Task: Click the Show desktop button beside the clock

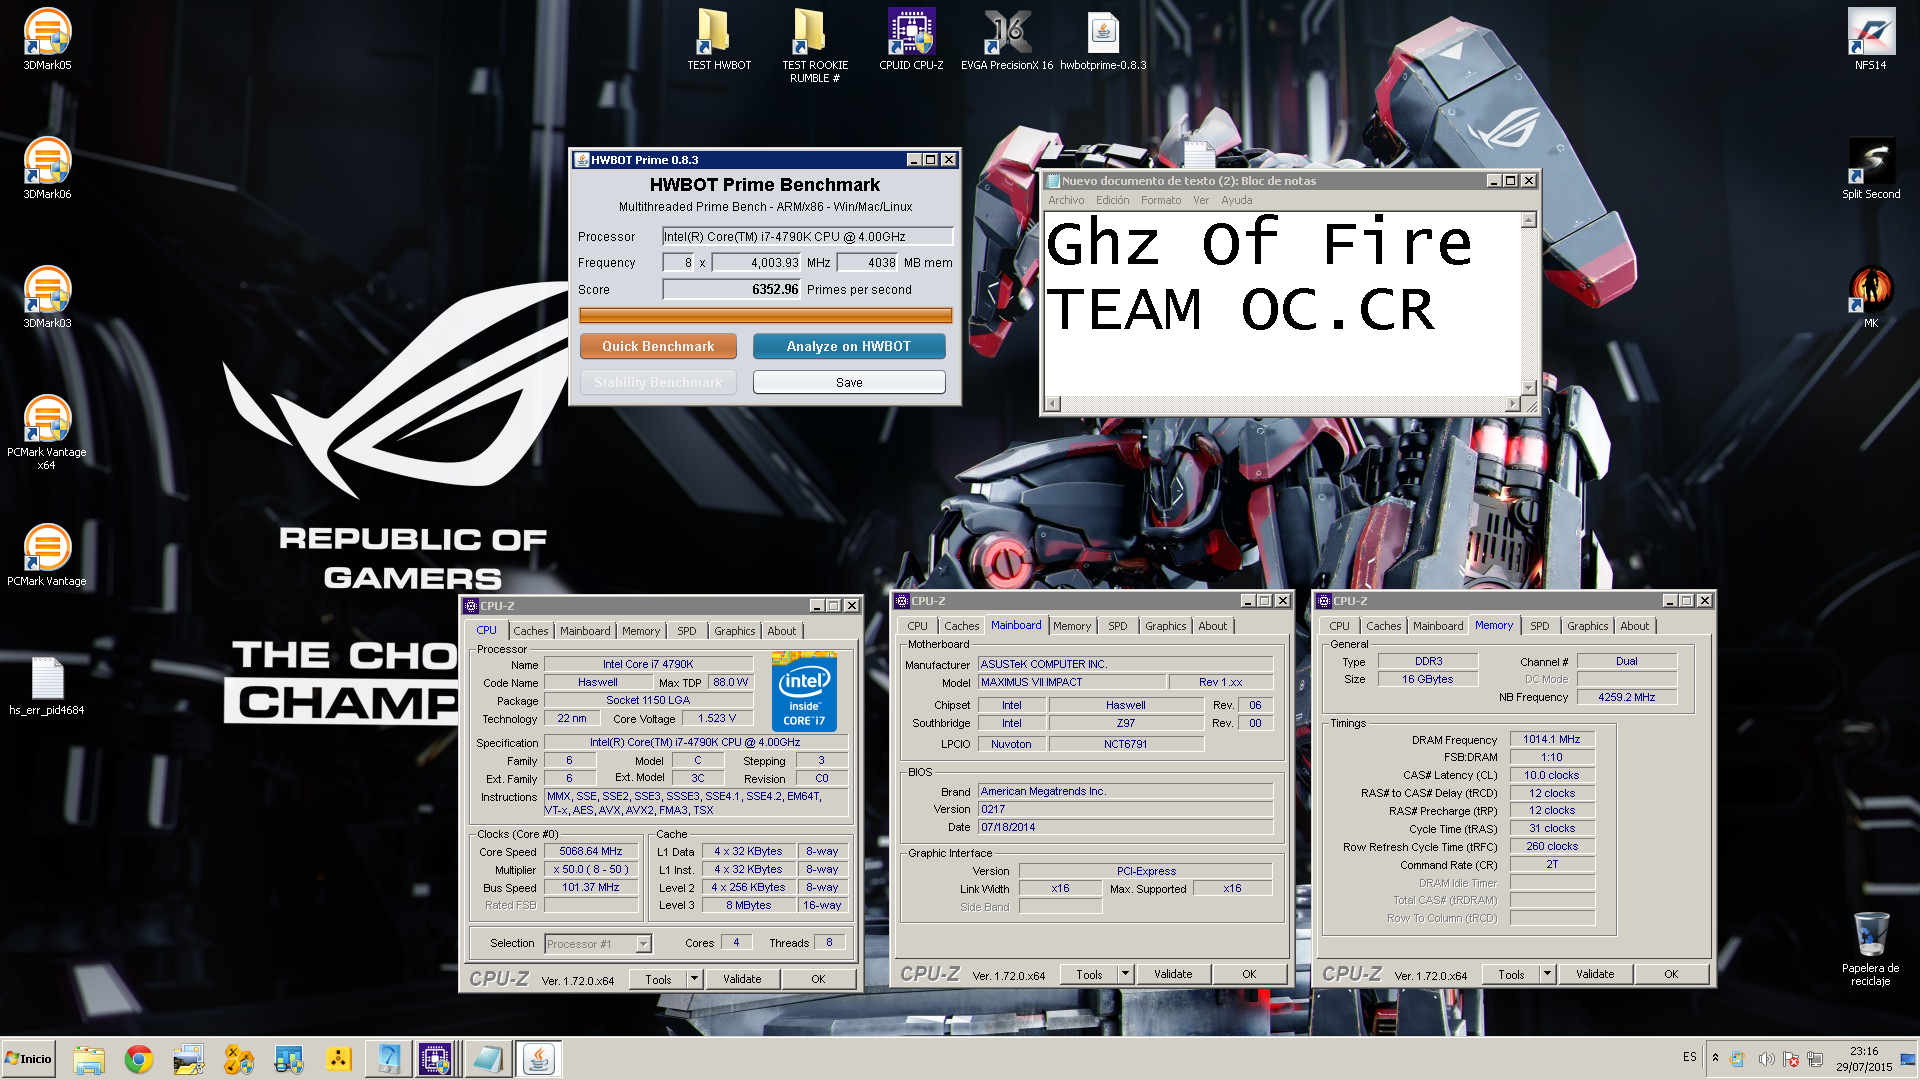Action: pyautogui.click(x=1908, y=1059)
